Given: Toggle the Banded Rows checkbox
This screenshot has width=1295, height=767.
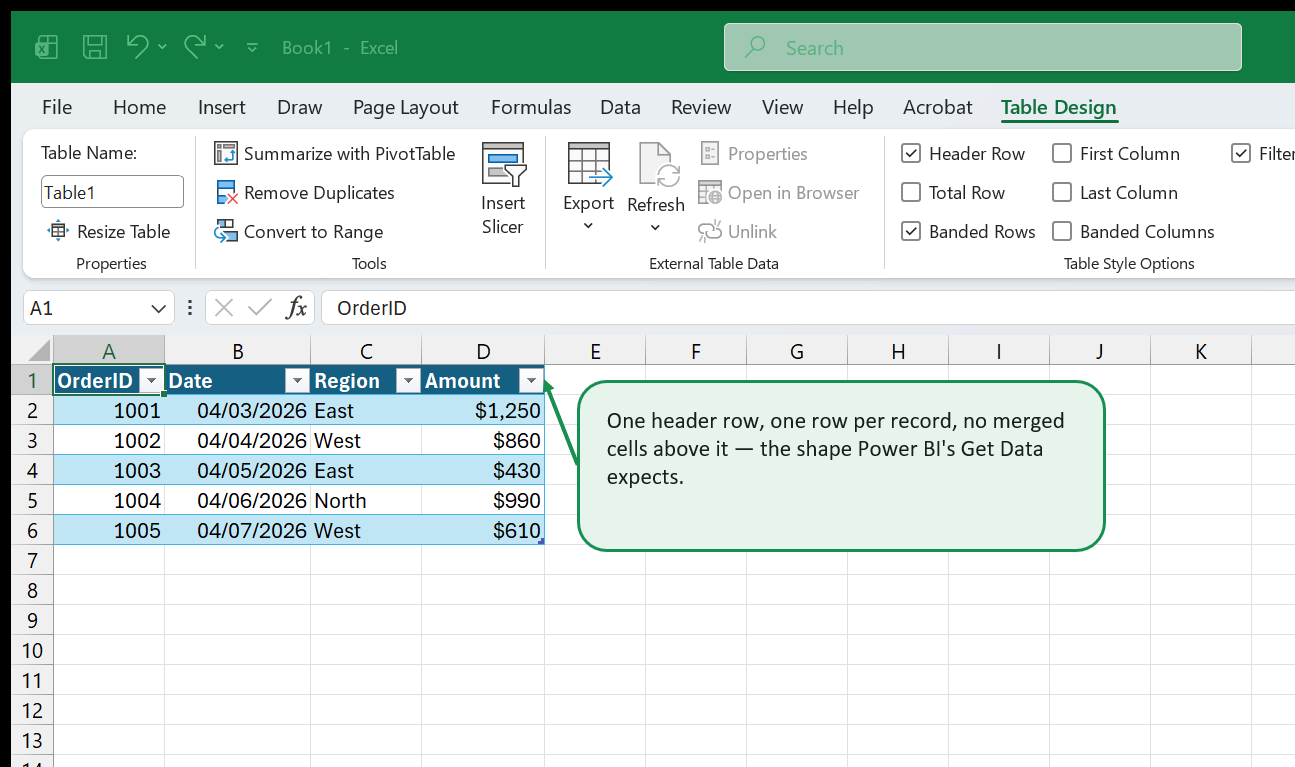Looking at the screenshot, I should click(911, 232).
